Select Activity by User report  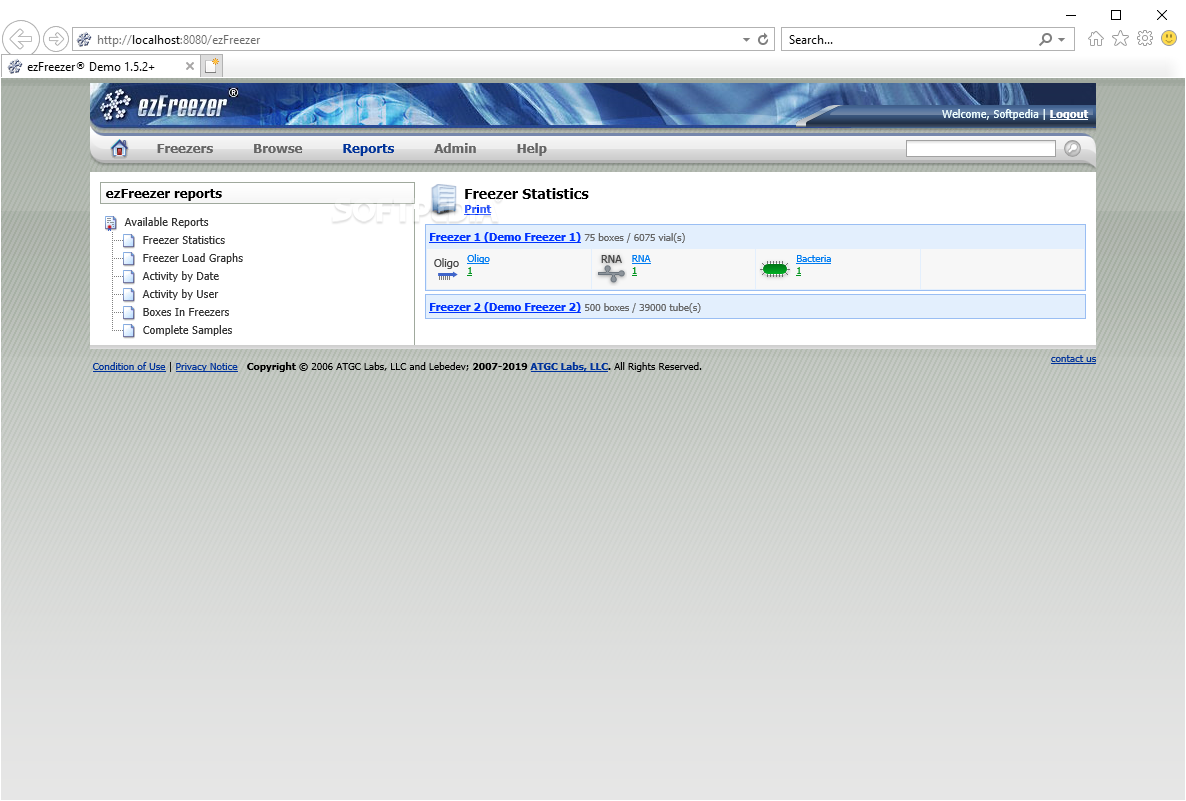(180, 294)
